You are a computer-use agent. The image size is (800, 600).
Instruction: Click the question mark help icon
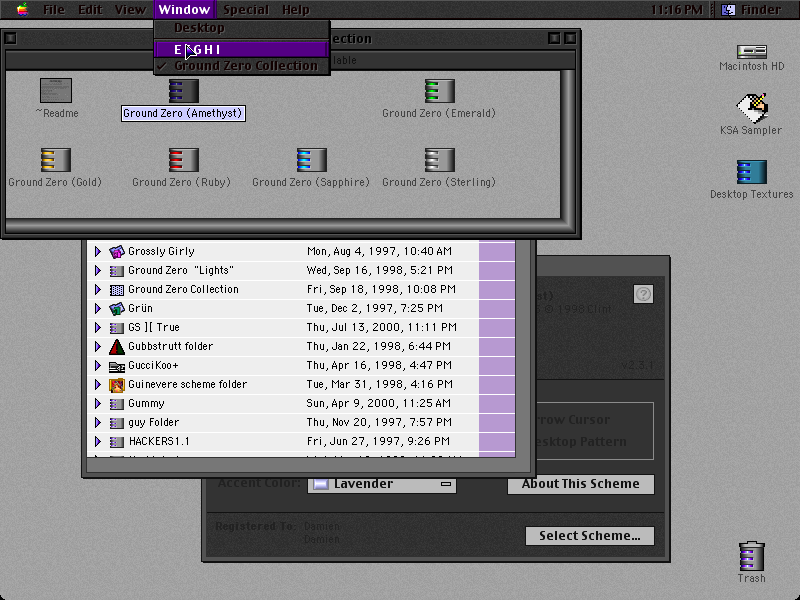tap(643, 294)
